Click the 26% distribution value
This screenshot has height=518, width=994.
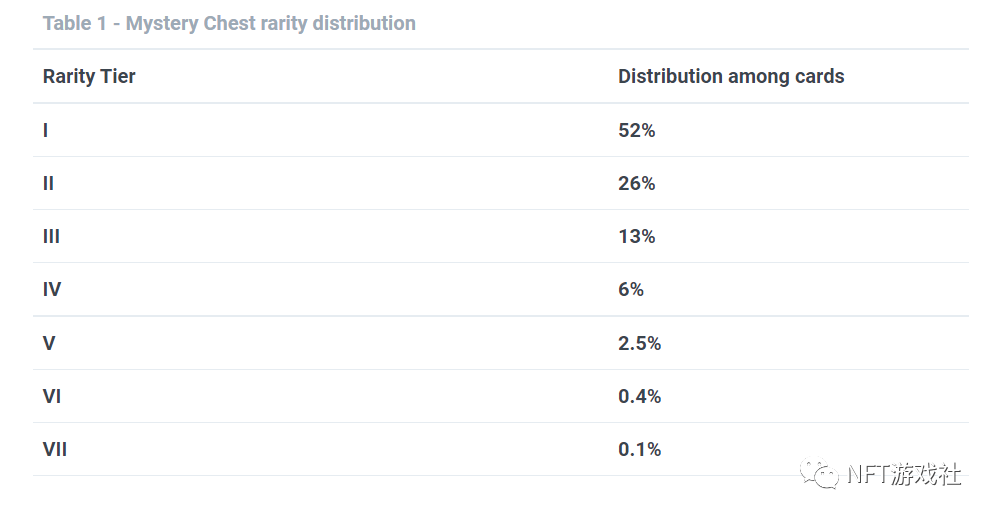coord(636,183)
